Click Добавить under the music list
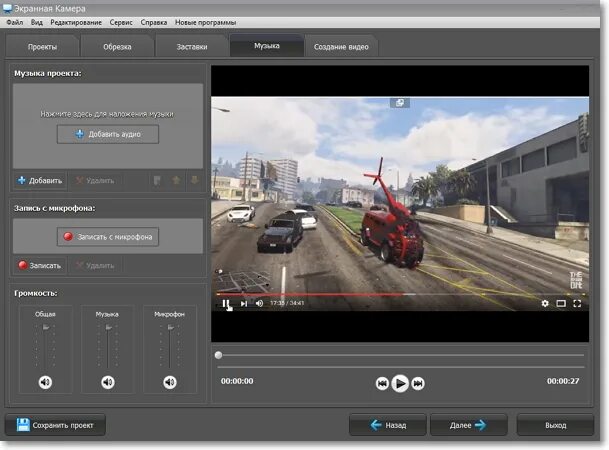 (40, 181)
